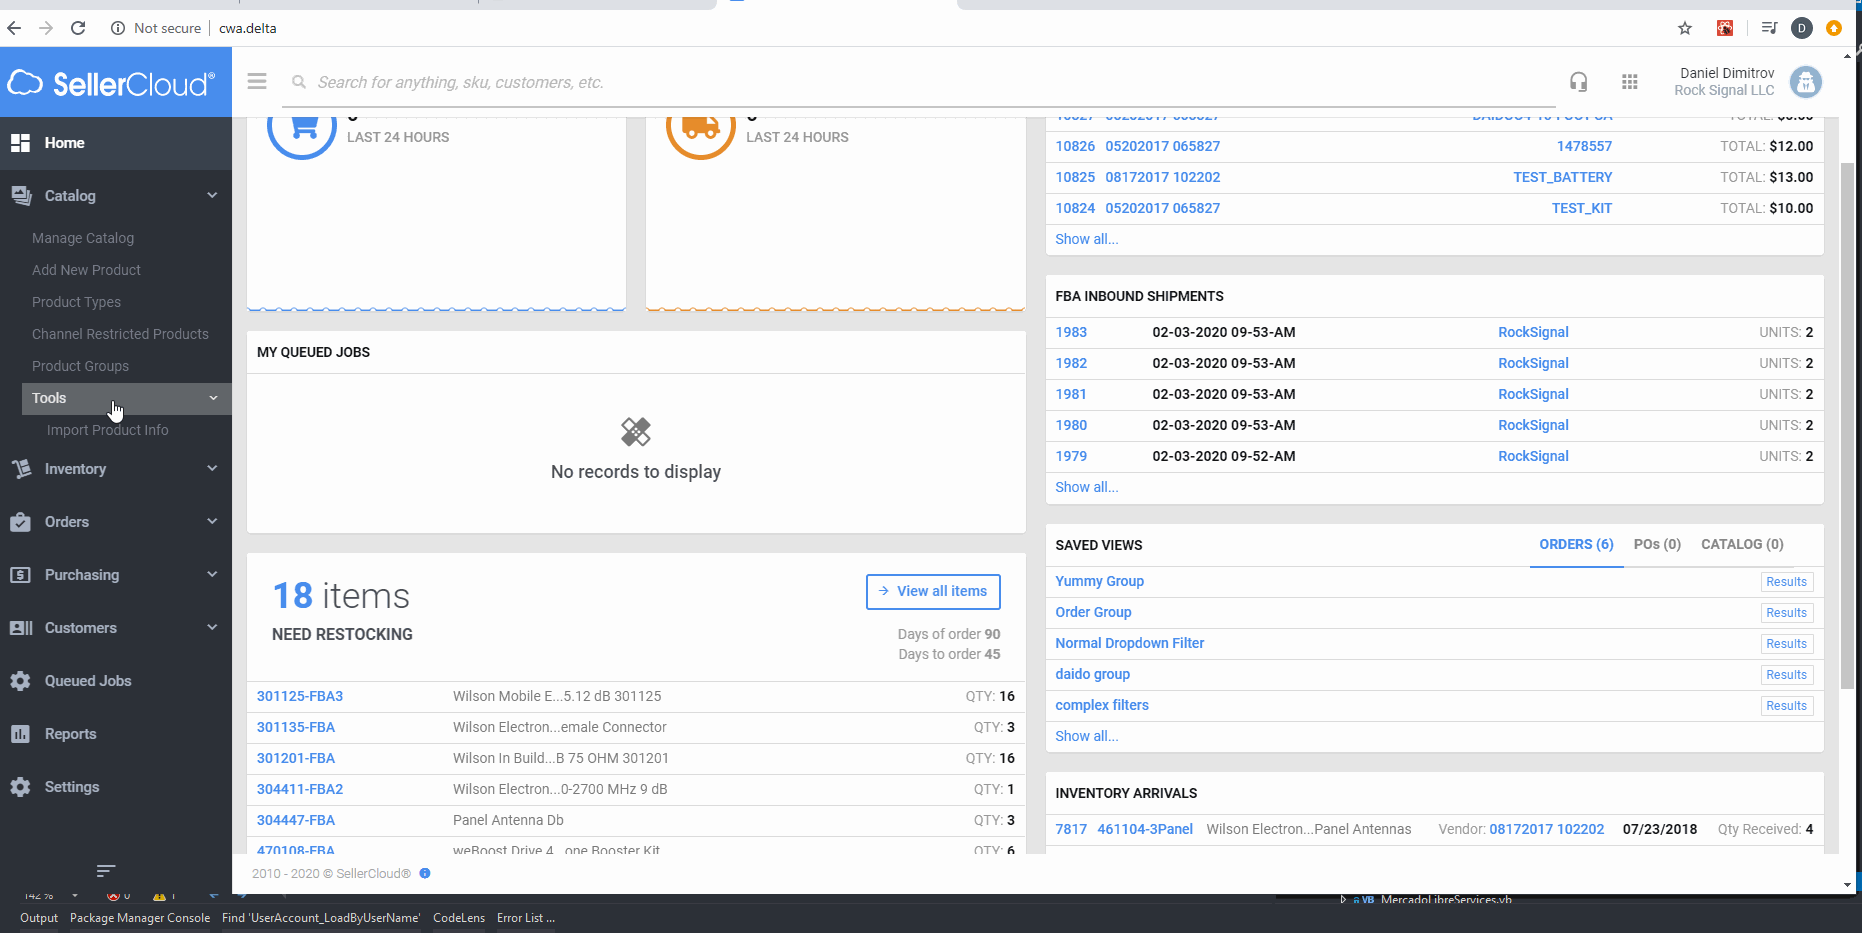
Task: Open RockSignal link for shipment 1979
Action: pyautogui.click(x=1533, y=456)
